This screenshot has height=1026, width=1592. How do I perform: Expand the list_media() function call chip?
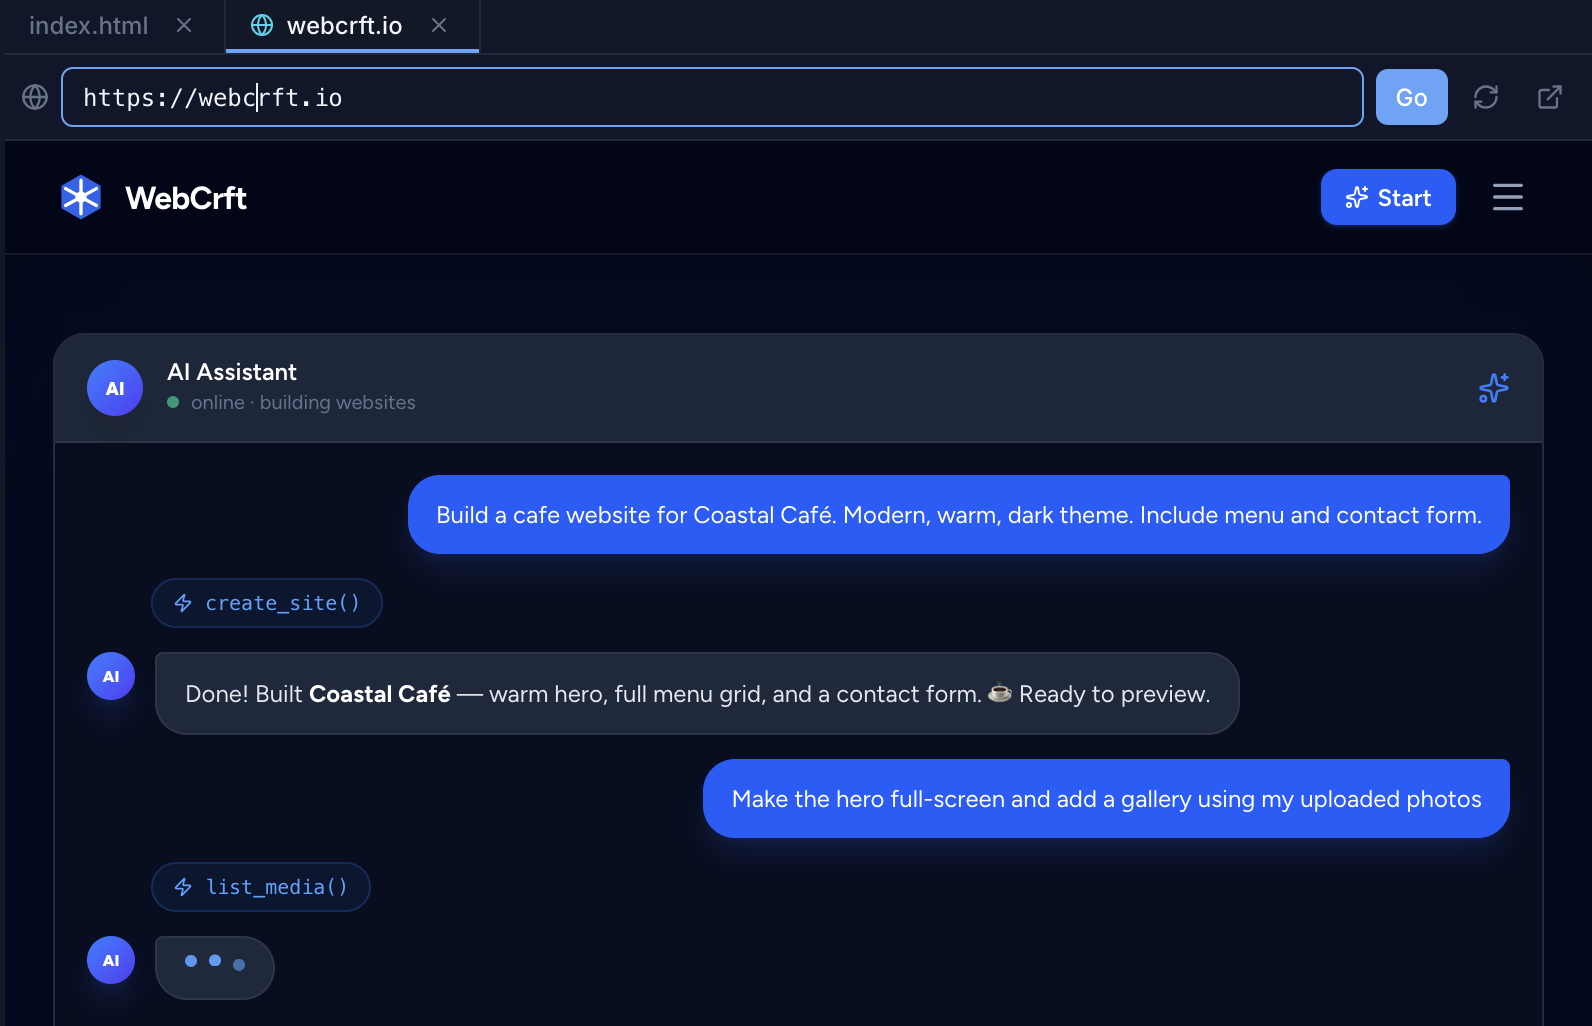(260, 887)
